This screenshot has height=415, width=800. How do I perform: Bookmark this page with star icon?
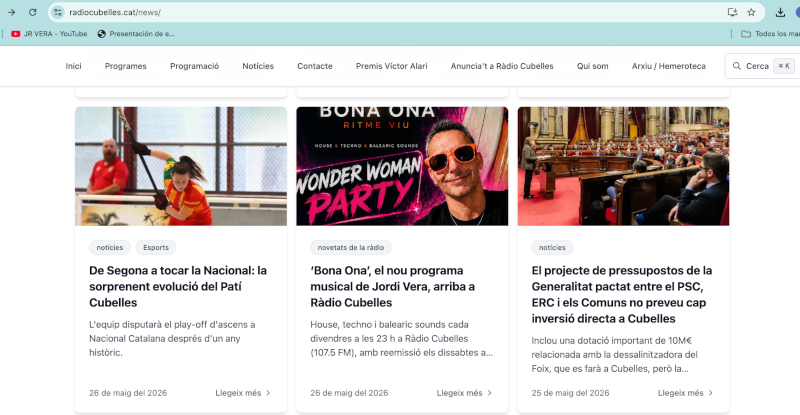(751, 12)
